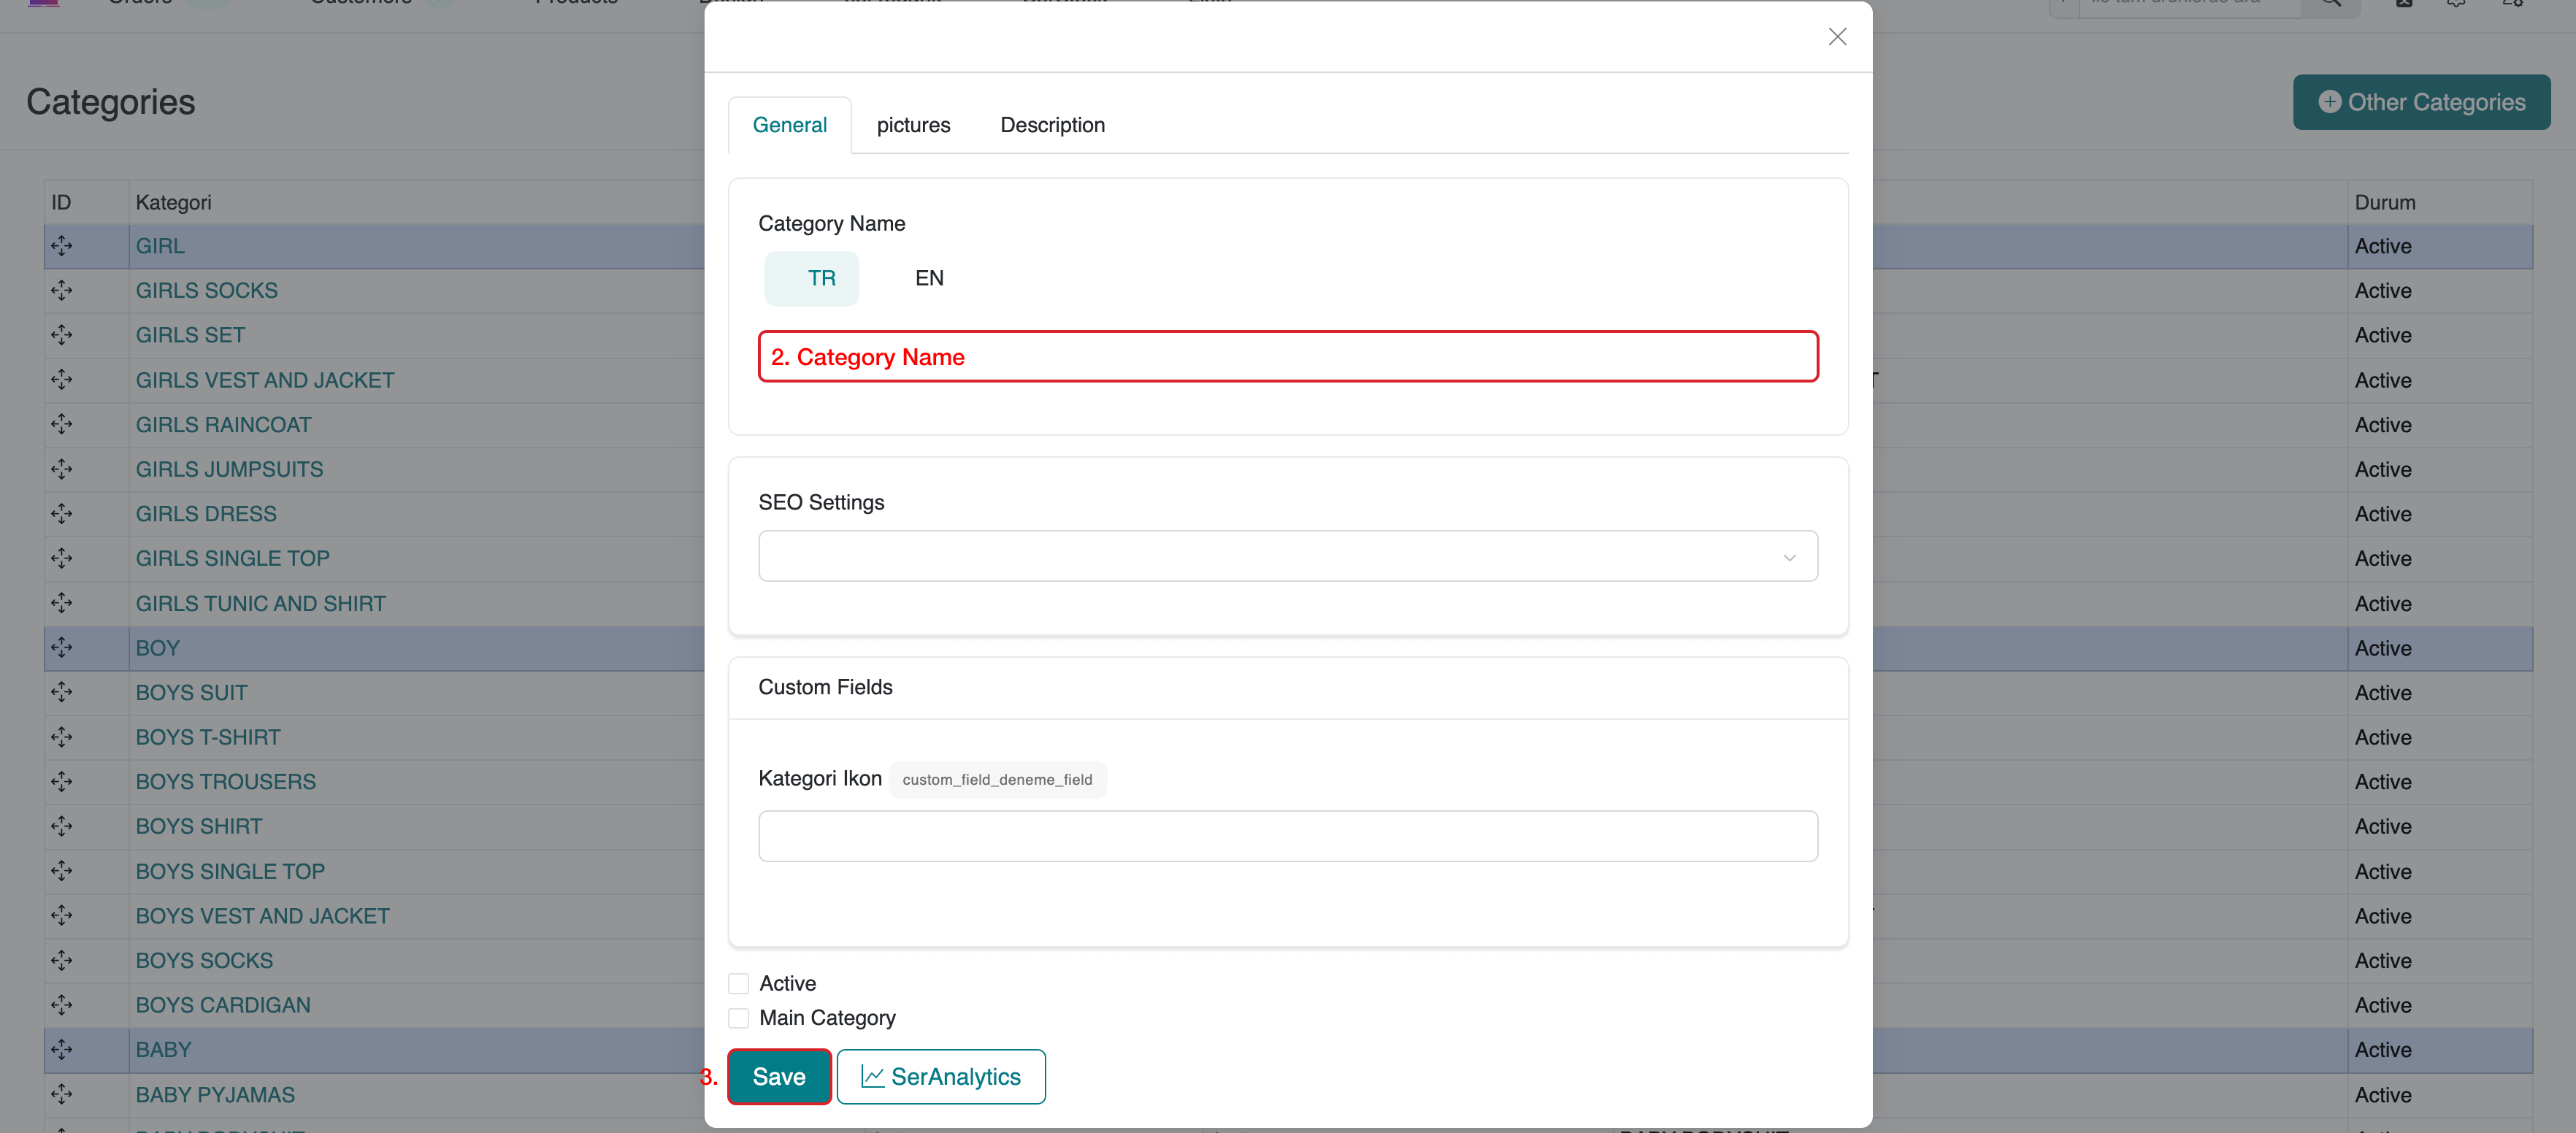Open the Description tab
The width and height of the screenshot is (2576, 1133).
(x=1052, y=125)
